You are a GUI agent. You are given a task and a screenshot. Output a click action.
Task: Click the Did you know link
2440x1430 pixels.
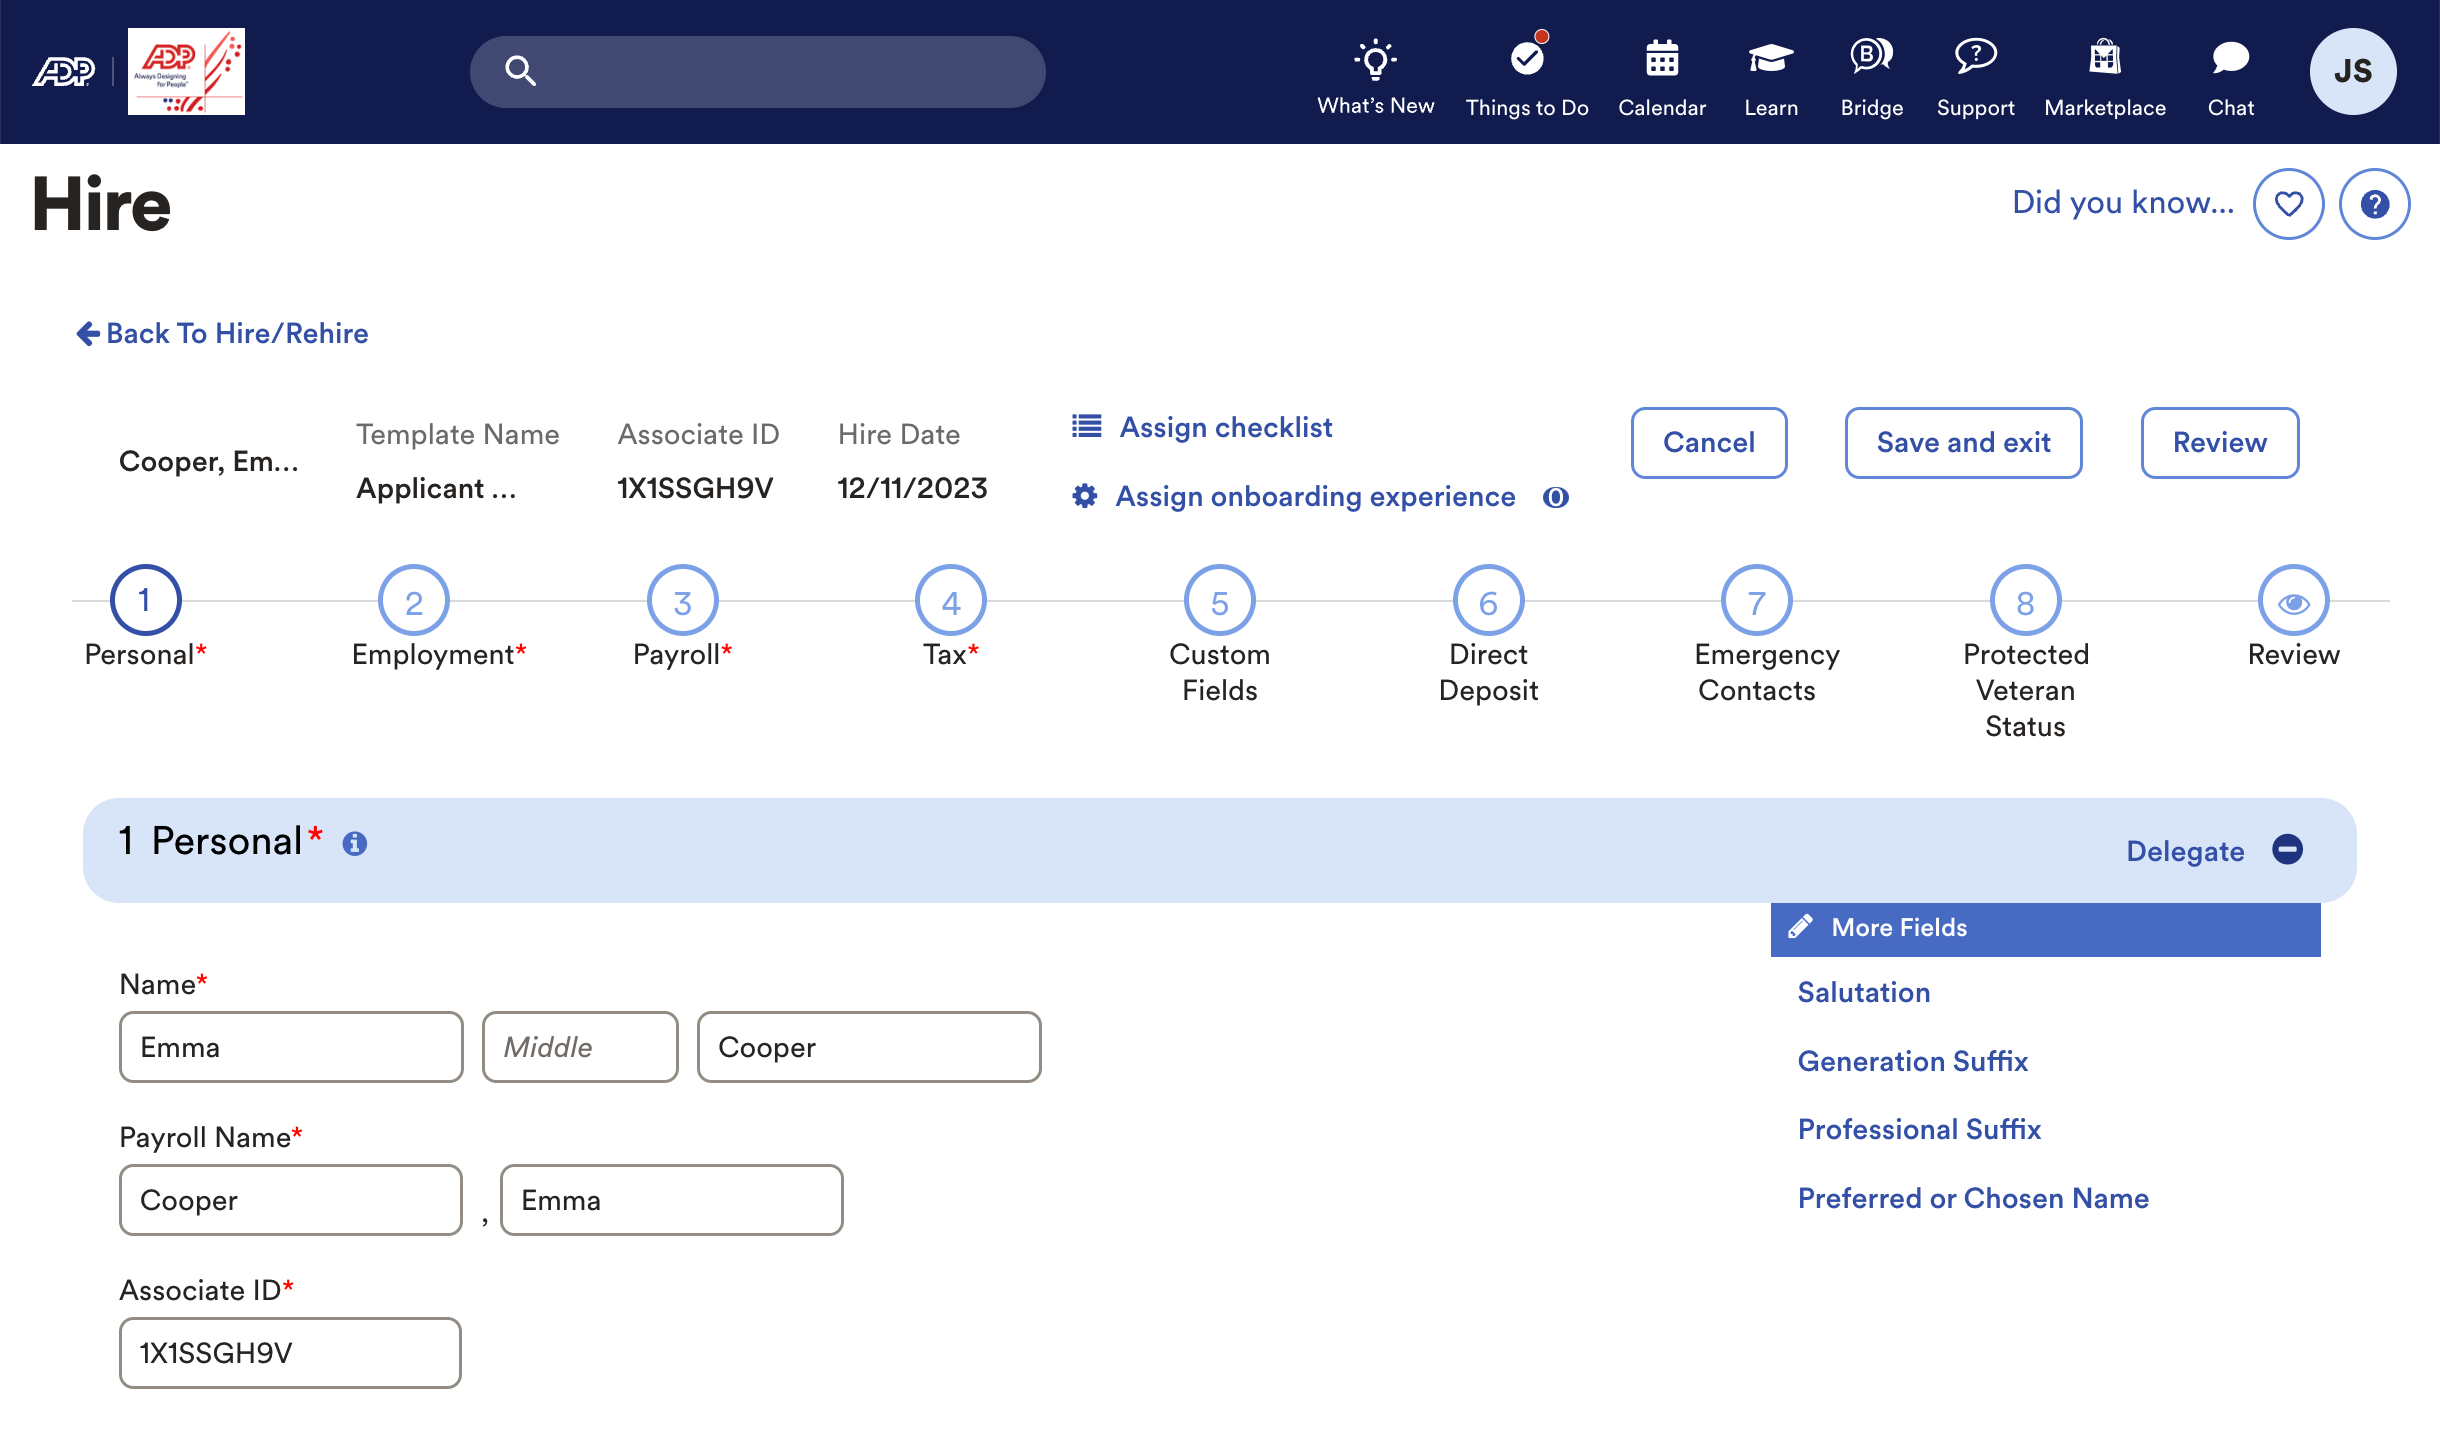(x=2123, y=202)
